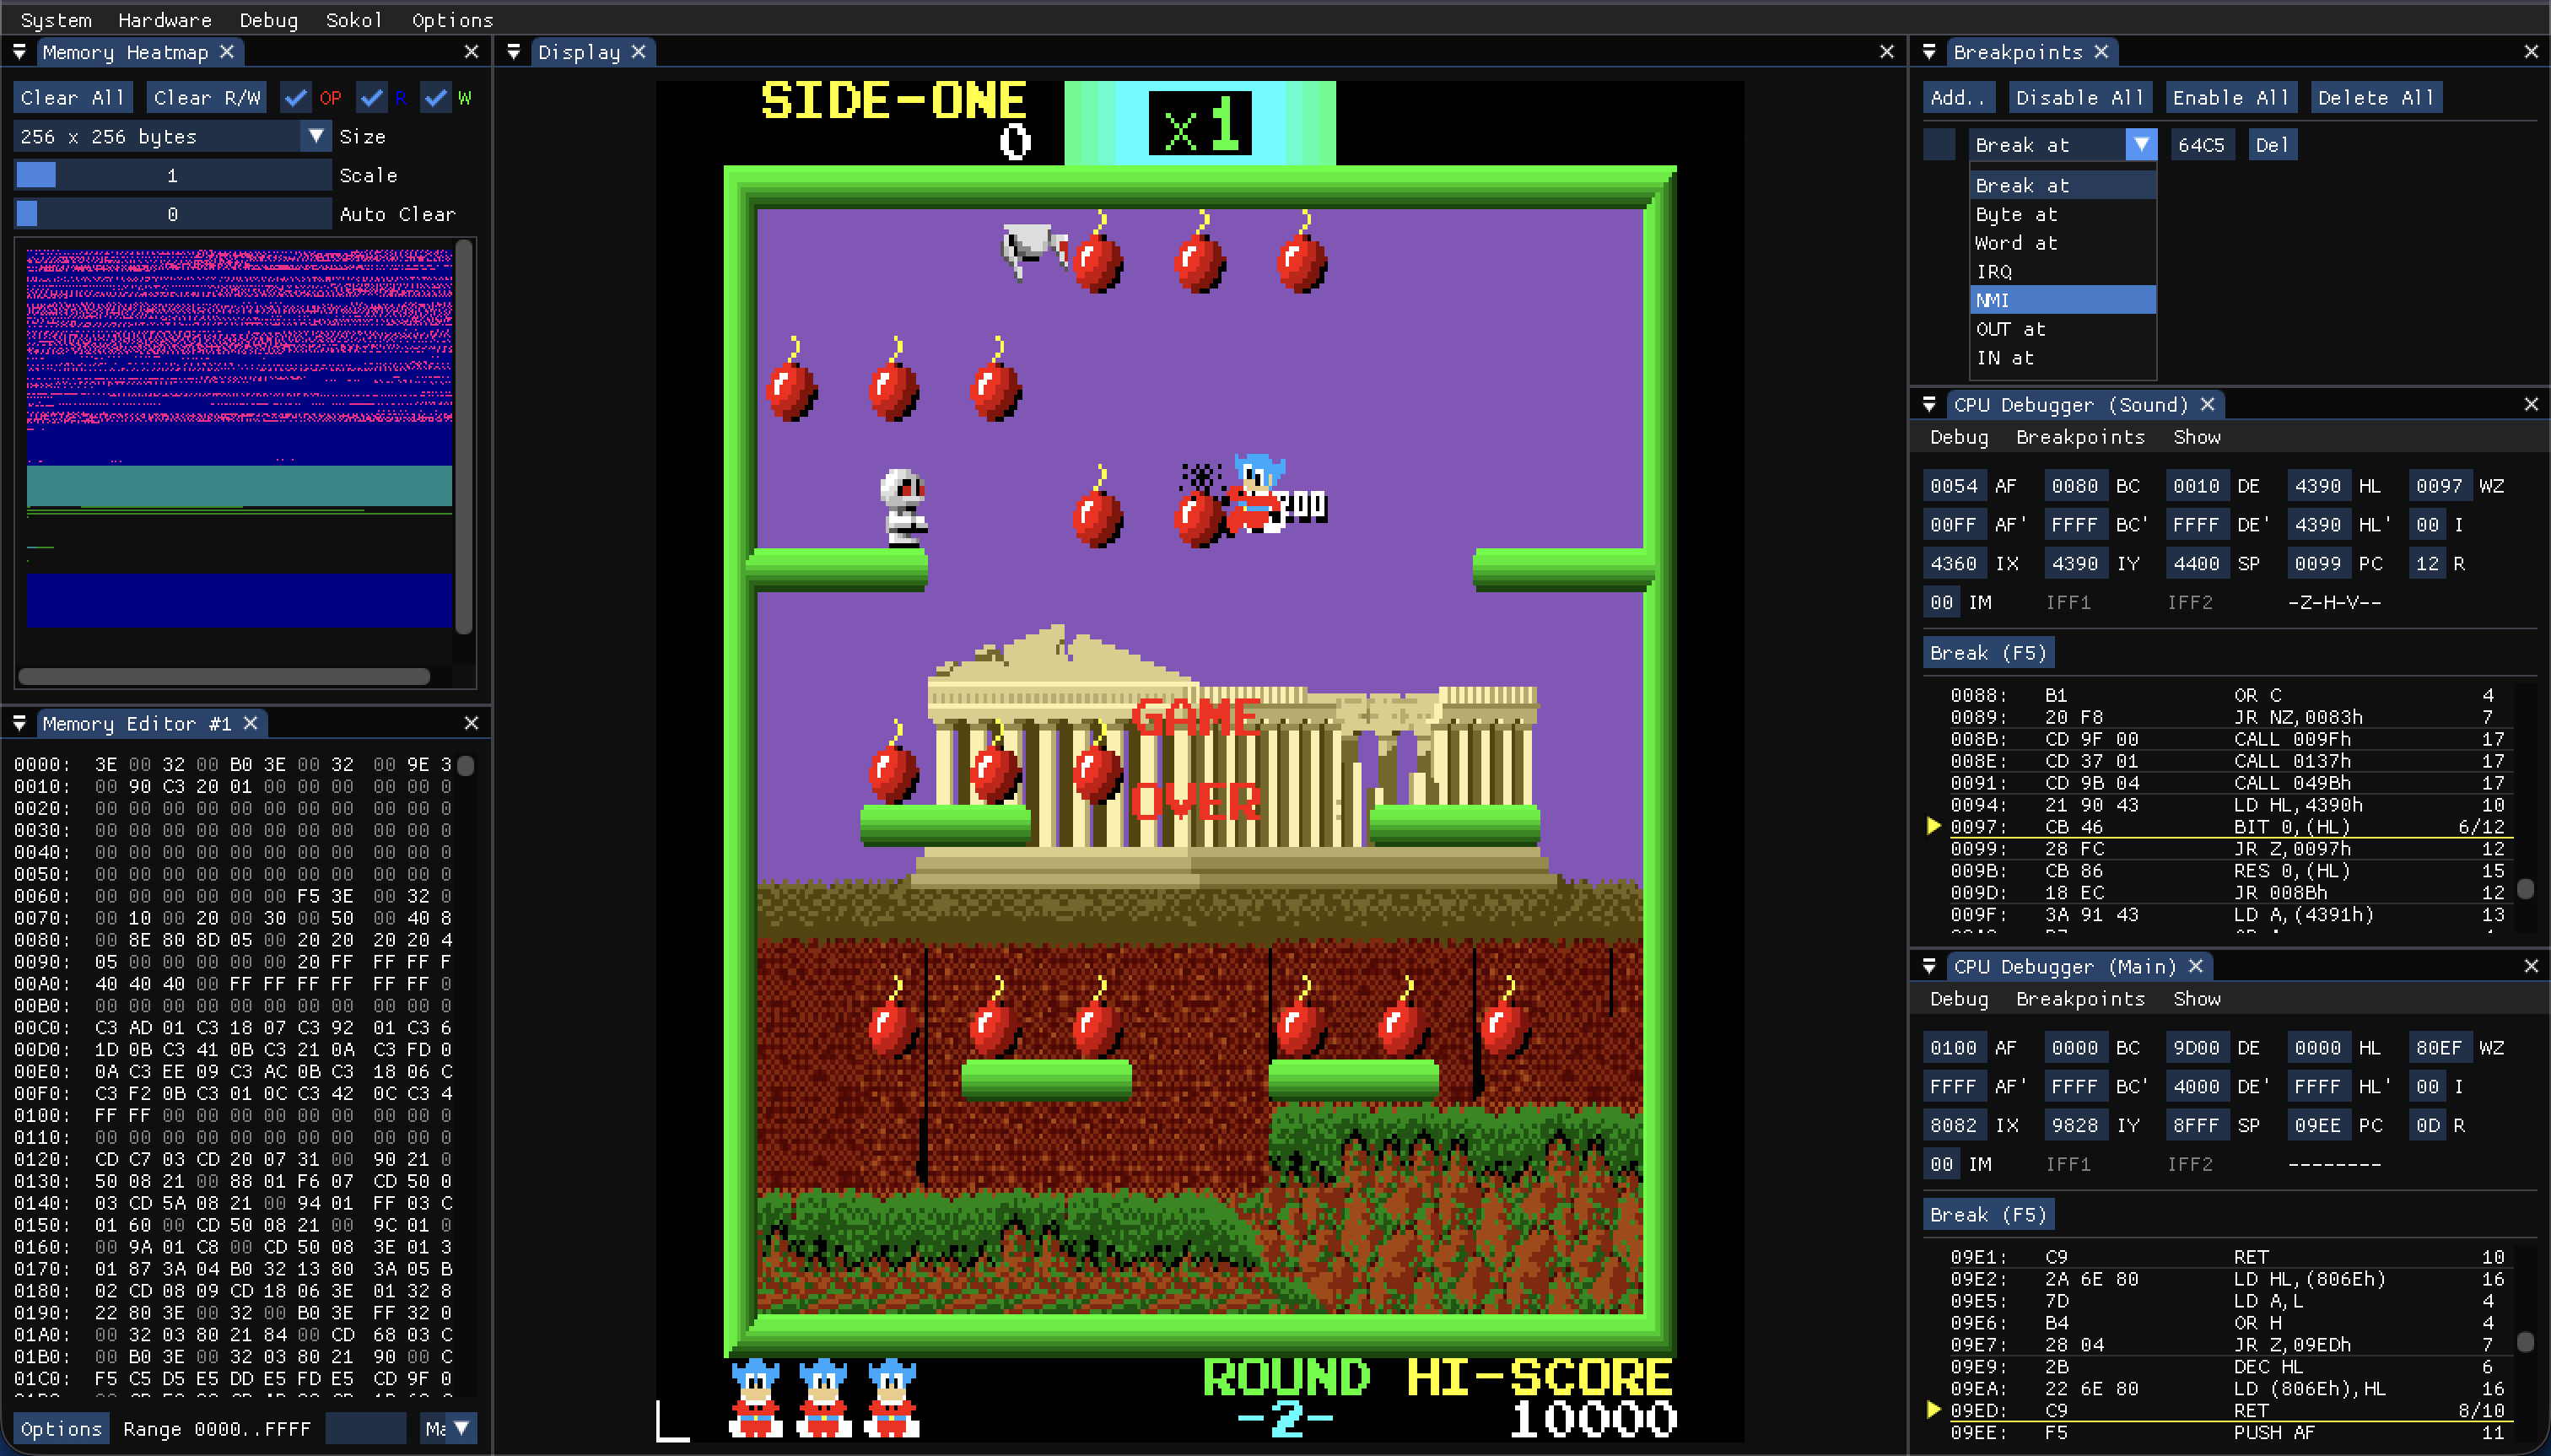The image size is (2551, 1456).
Task: Edit the PC register 0099 in Sound debugger
Action: pyautogui.click(x=2319, y=564)
